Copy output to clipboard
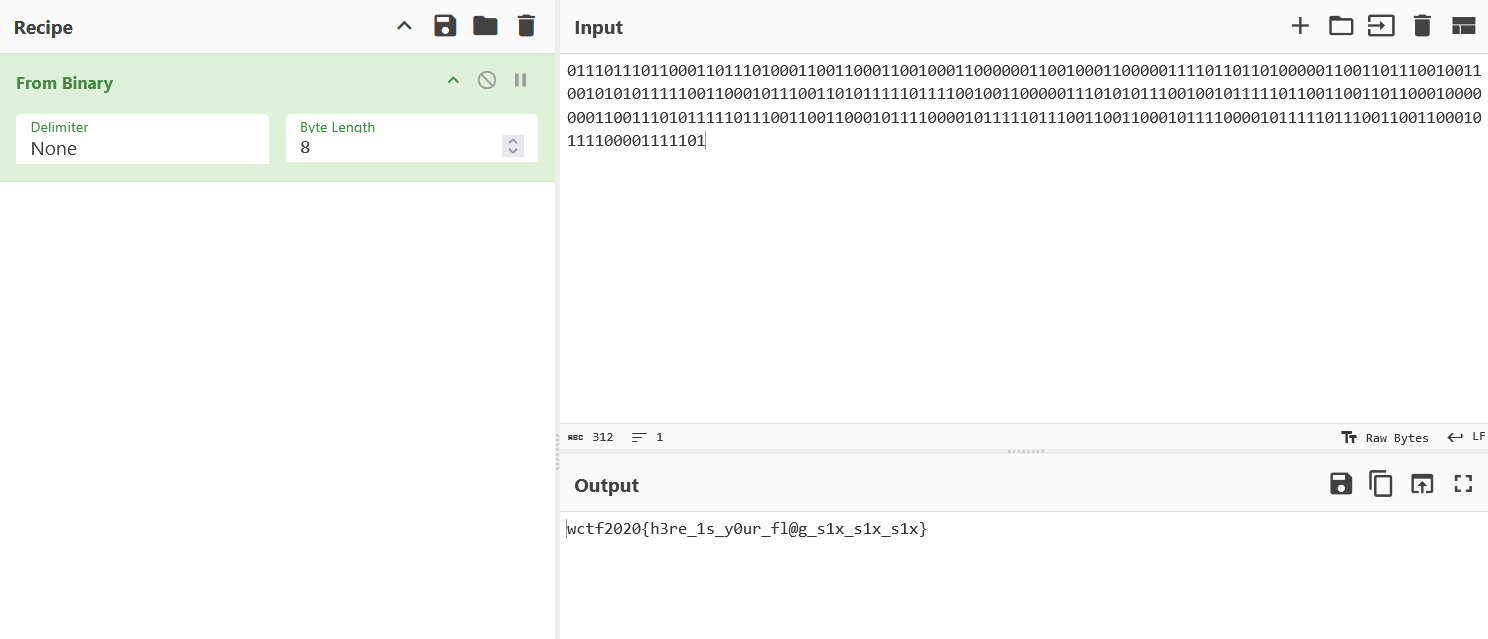 [1381, 484]
